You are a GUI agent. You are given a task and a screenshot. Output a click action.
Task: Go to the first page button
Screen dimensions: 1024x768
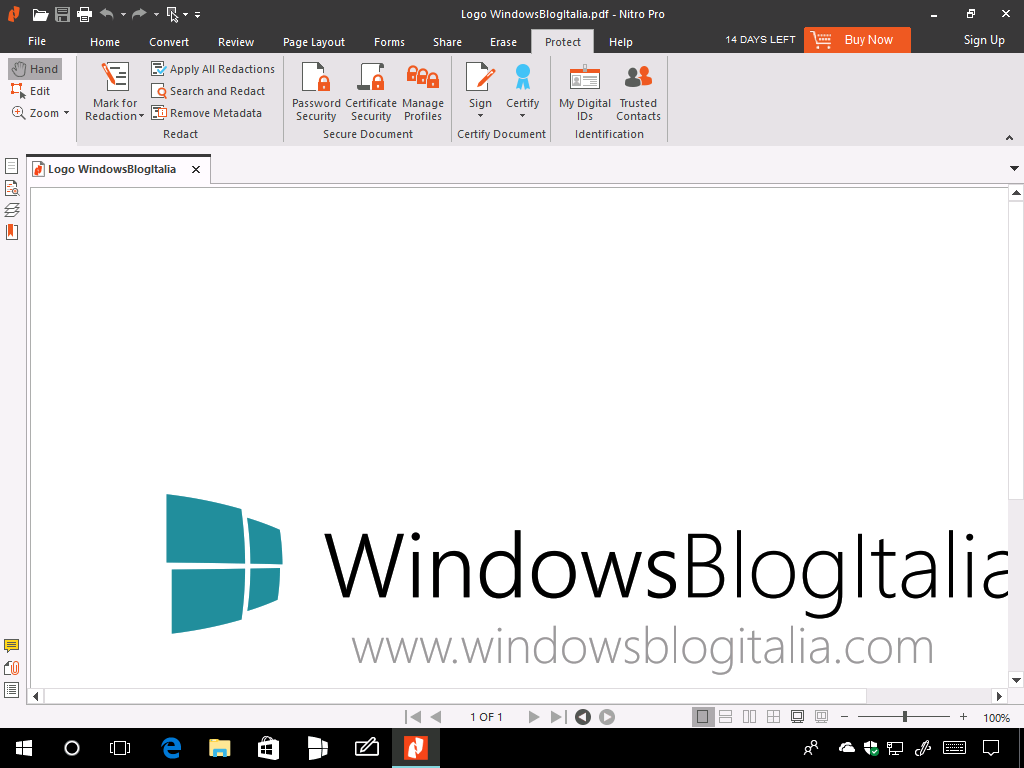[x=413, y=717]
